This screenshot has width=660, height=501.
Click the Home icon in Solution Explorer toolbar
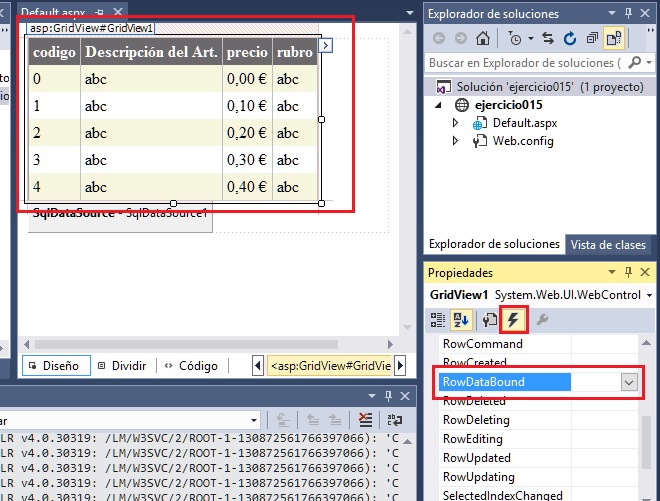pyautogui.click(x=483, y=38)
